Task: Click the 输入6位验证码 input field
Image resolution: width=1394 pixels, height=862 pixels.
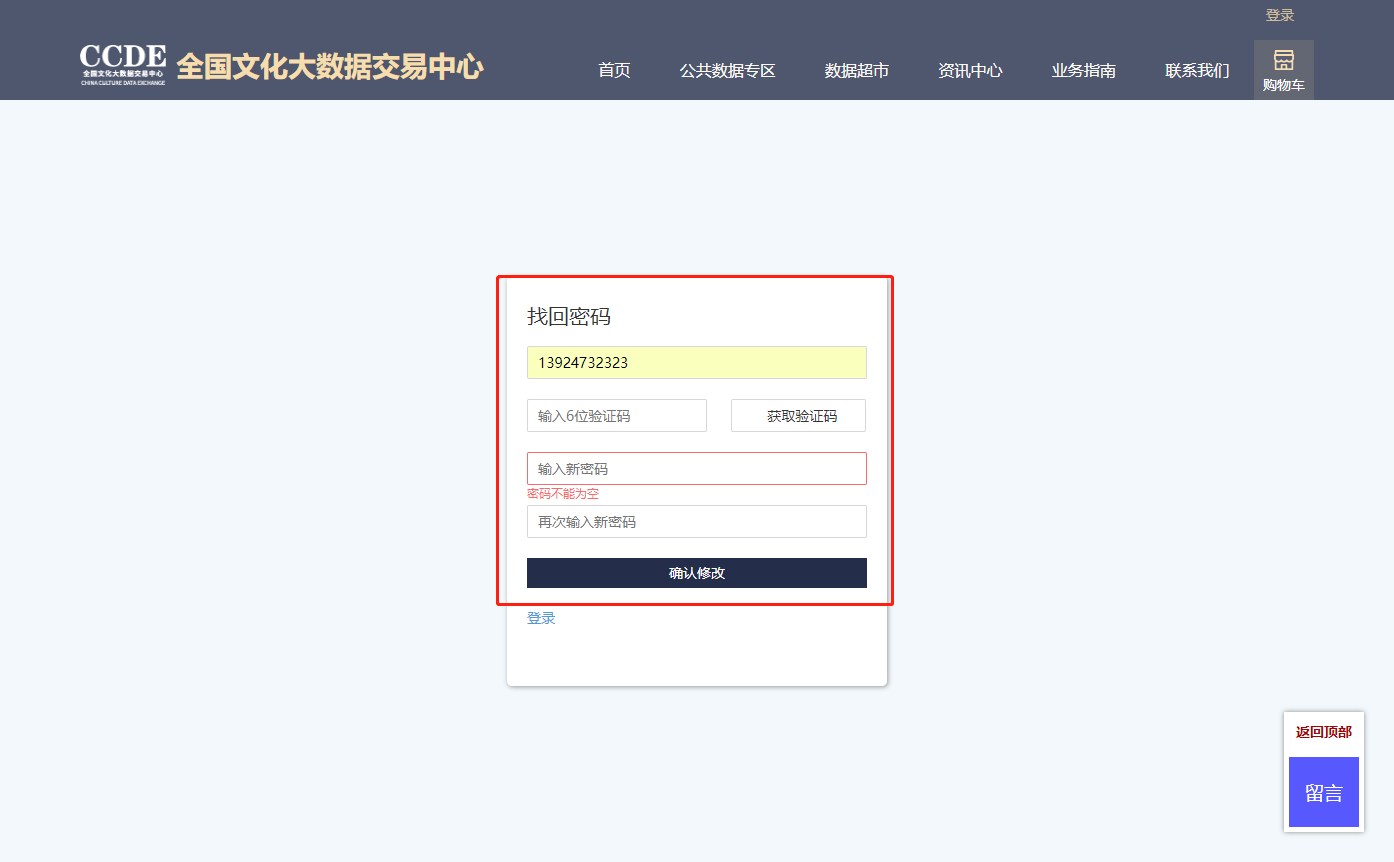Action: point(616,416)
